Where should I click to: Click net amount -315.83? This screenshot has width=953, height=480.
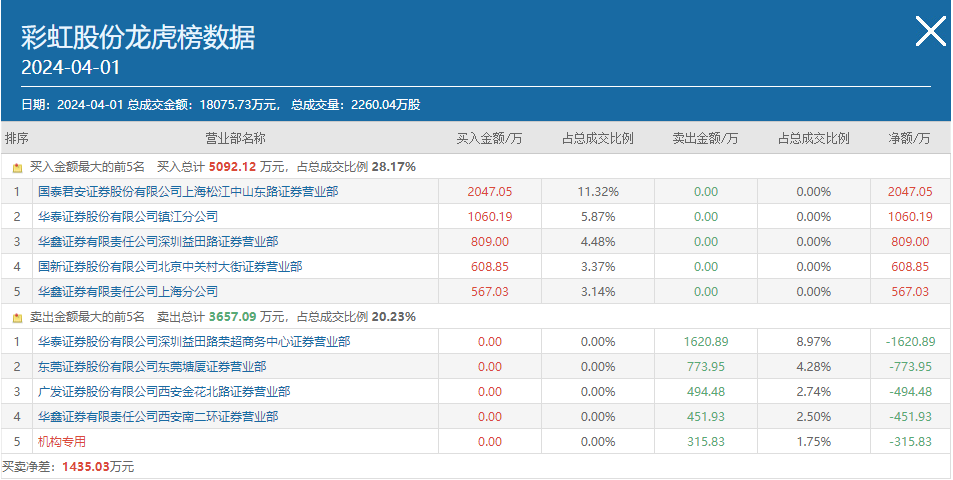coord(910,441)
